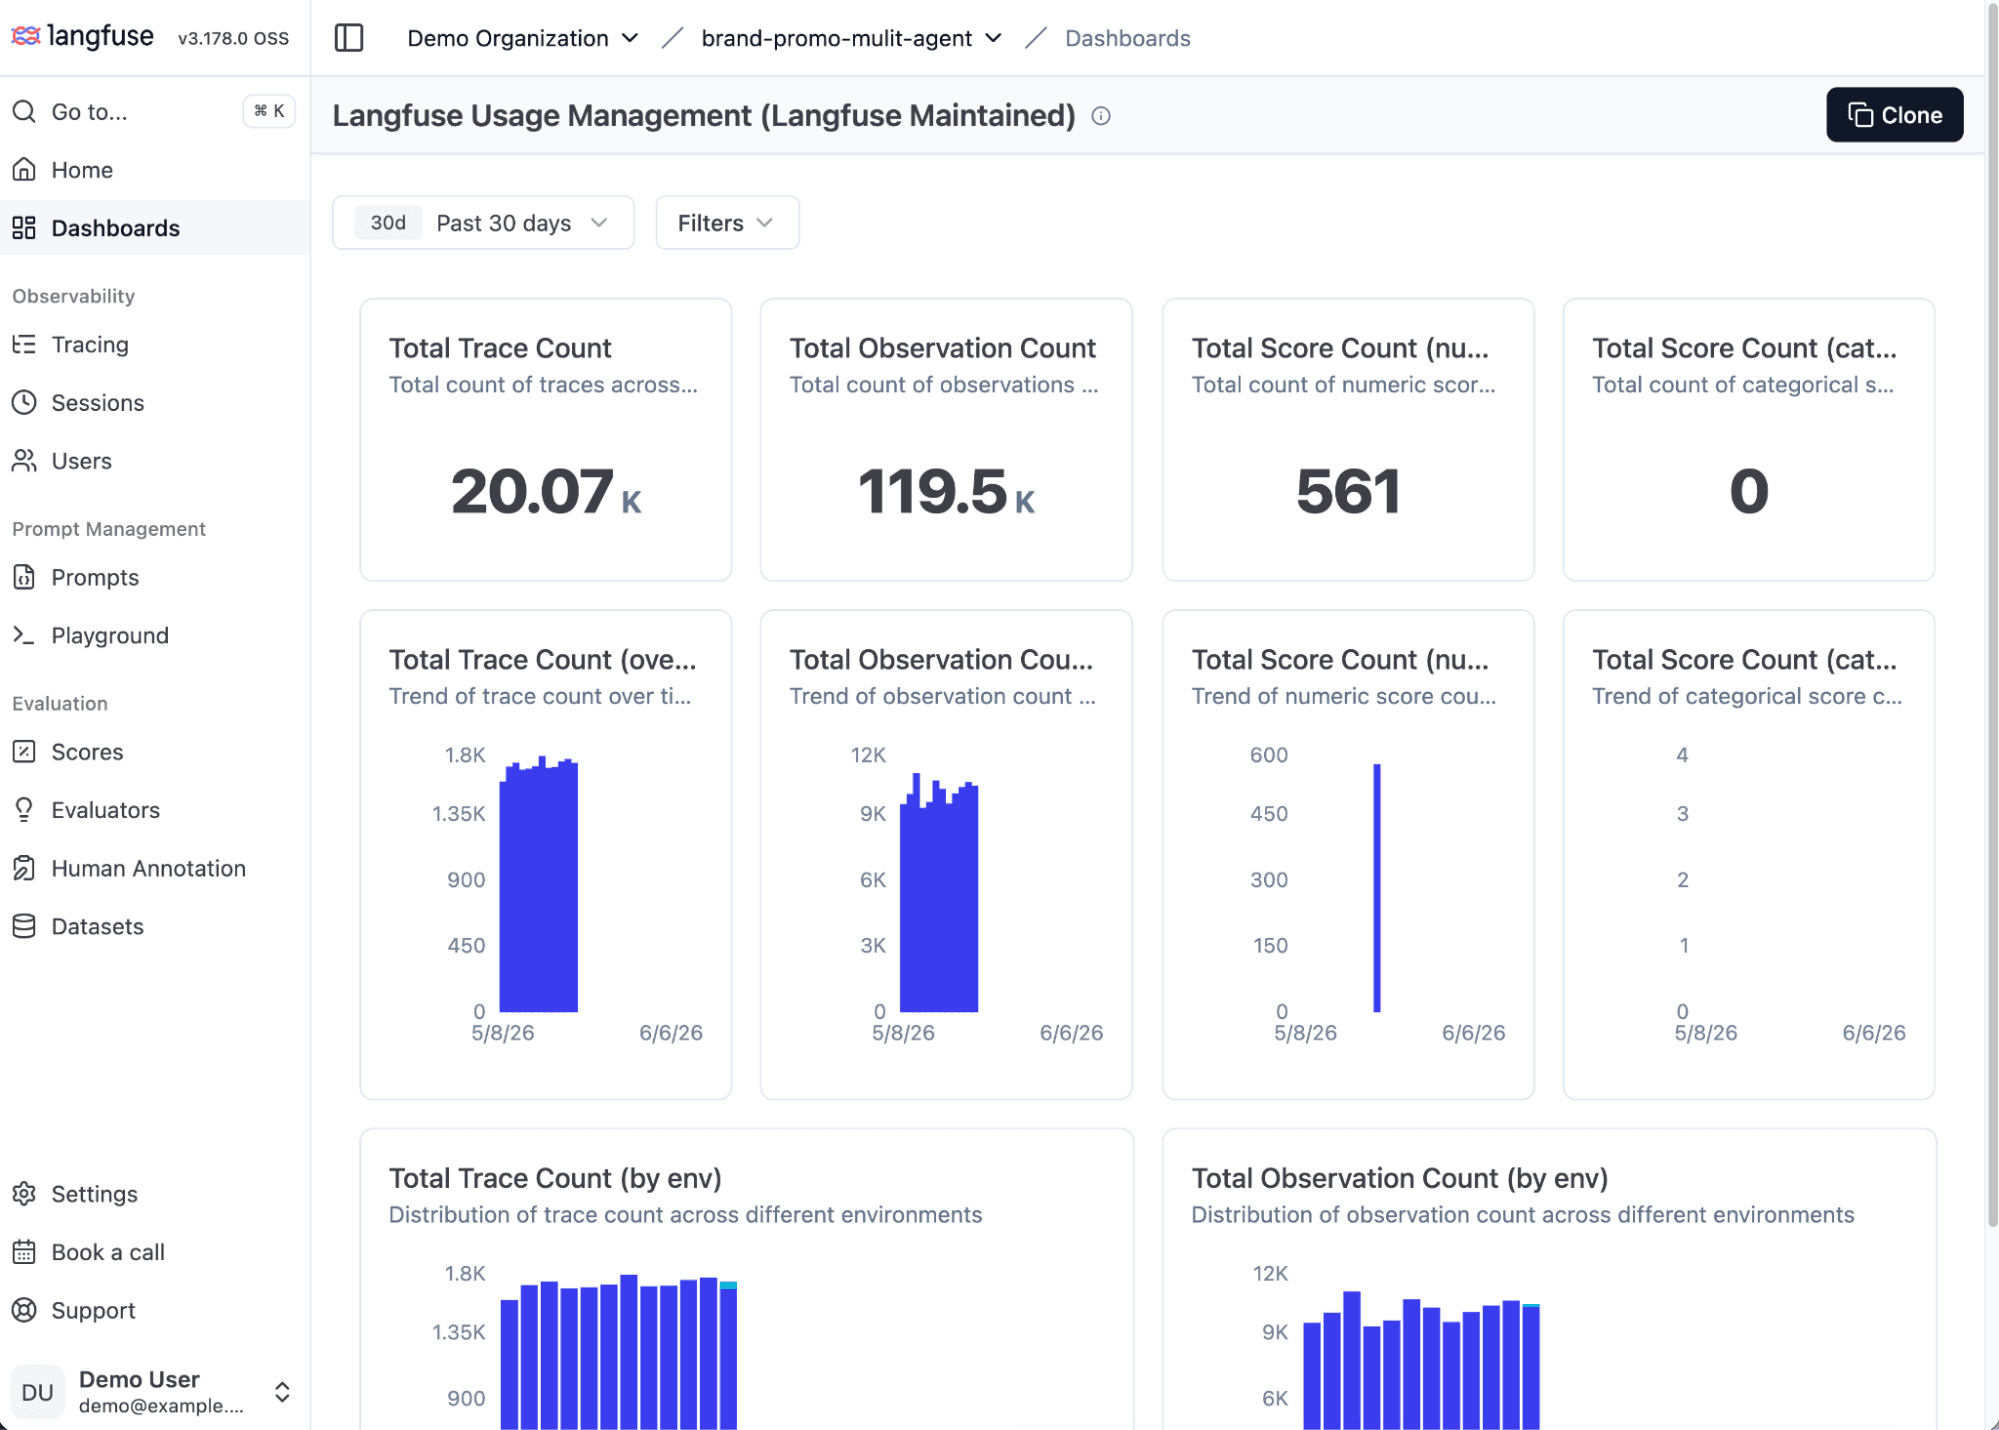Open Scores in the sidebar
Viewport: 1999px width, 1430px height.
154,751
